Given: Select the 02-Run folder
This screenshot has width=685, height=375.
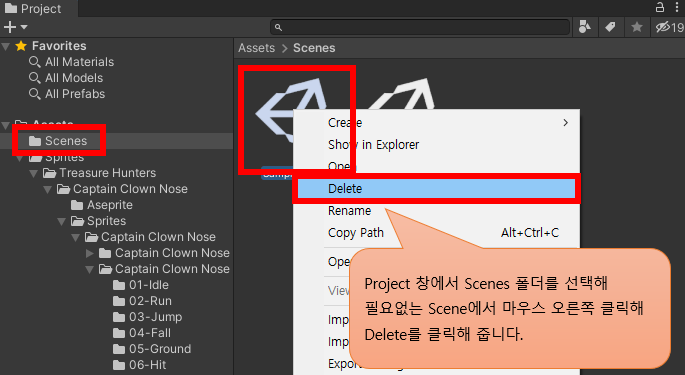Looking at the screenshot, I should point(150,301).
